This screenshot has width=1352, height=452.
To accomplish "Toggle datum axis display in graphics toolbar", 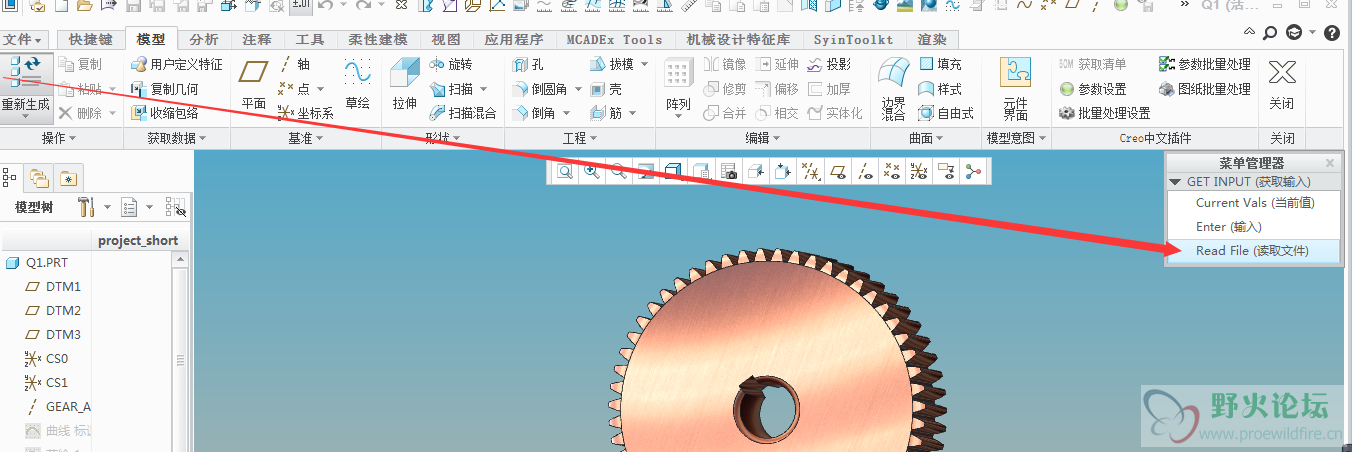I will point(865,172).
